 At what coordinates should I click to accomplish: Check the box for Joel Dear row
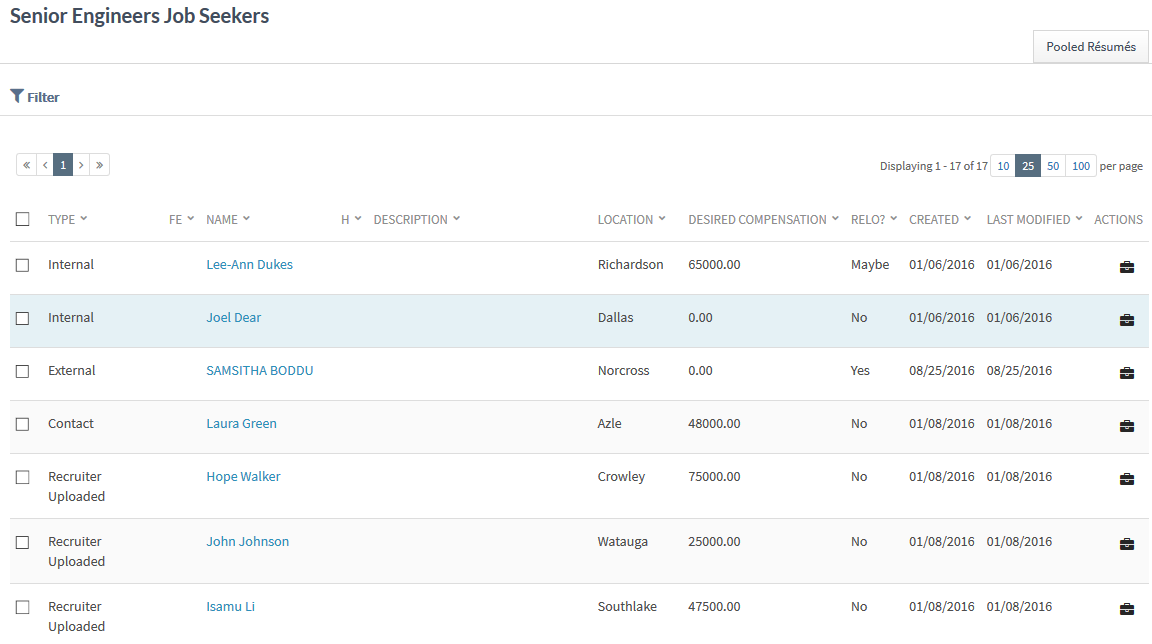[x=23, y=318]
